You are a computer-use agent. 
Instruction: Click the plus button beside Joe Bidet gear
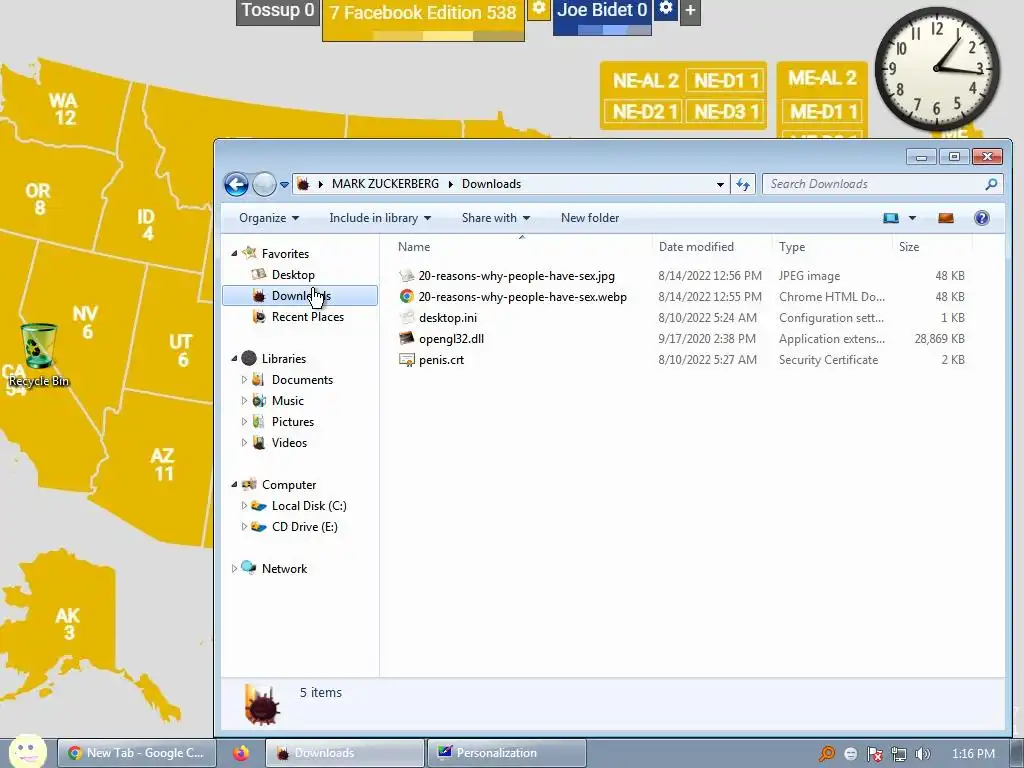click(x=690, y=11)
